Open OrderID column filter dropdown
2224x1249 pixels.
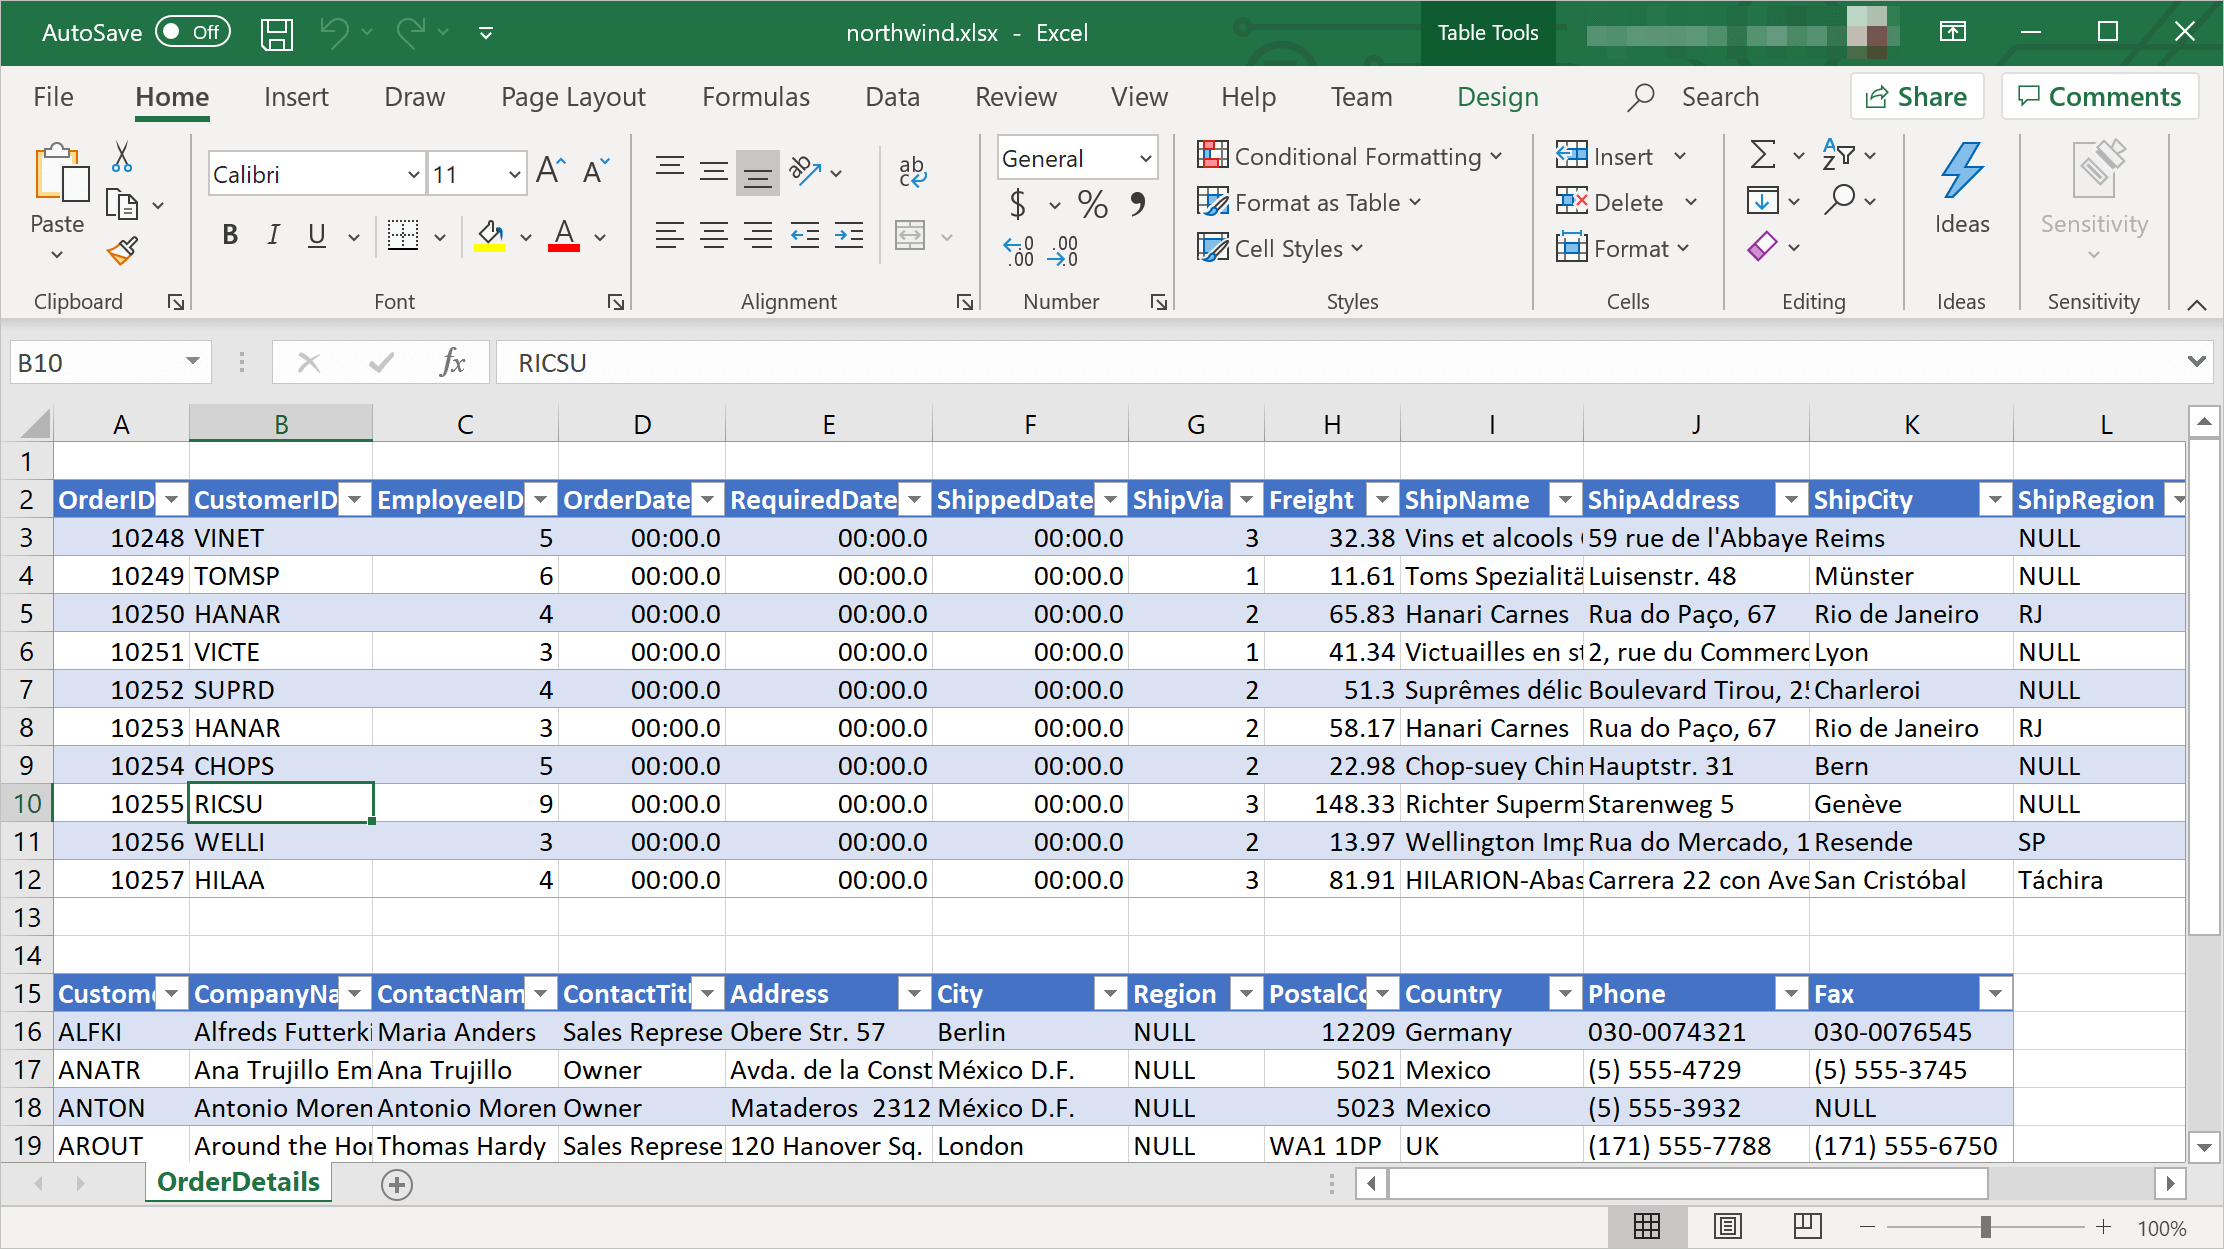pyautogui.click(x=173, y=499)
